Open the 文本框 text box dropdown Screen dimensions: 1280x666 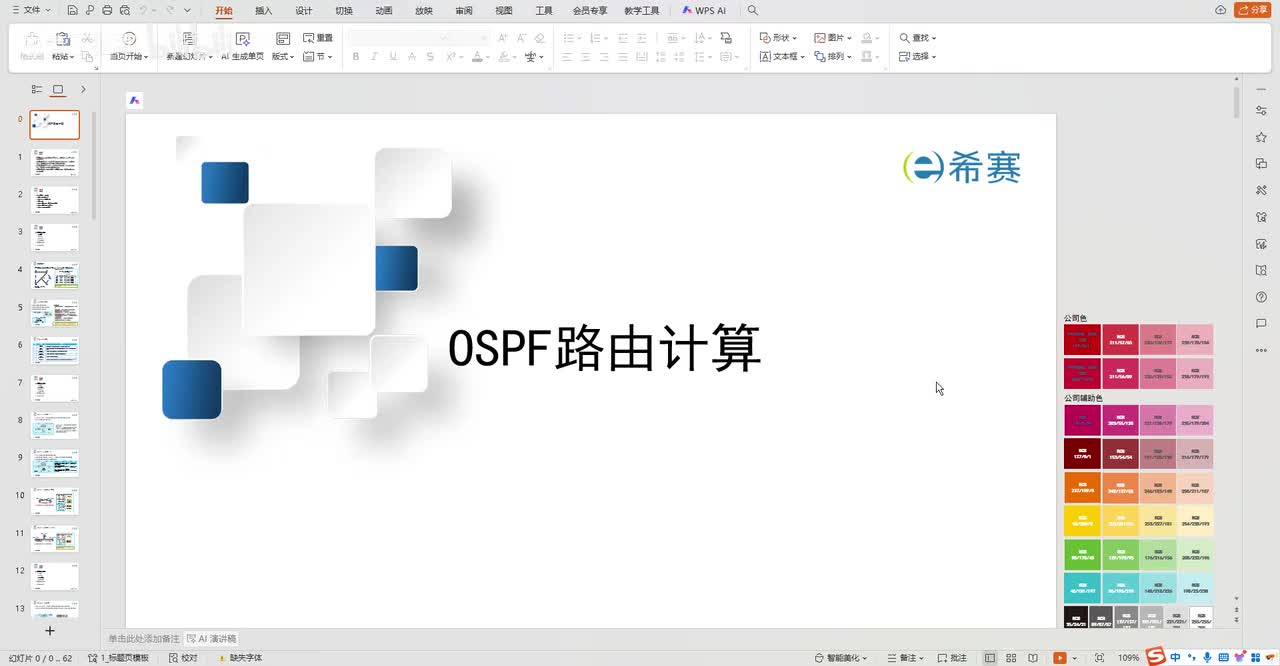pyautogui.click(x=782, y=57)
